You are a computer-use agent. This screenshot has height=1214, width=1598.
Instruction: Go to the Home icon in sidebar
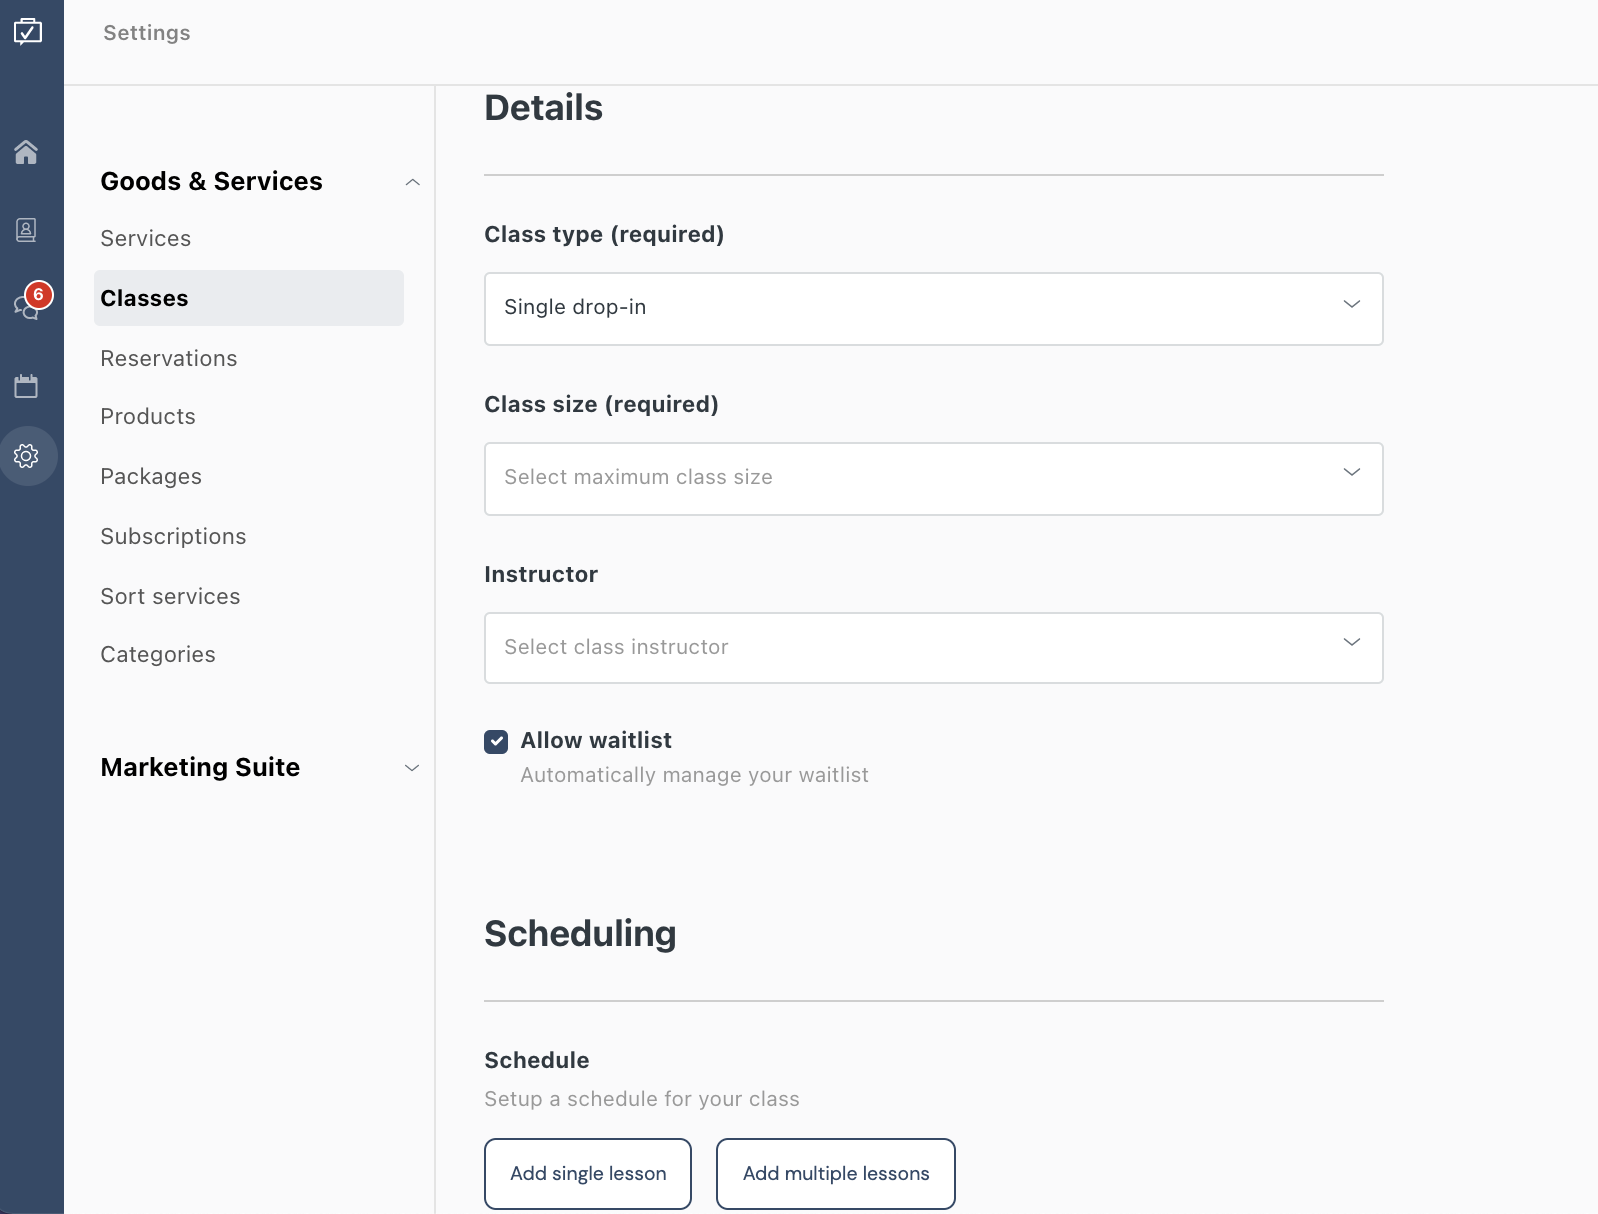tap(26, 152)
